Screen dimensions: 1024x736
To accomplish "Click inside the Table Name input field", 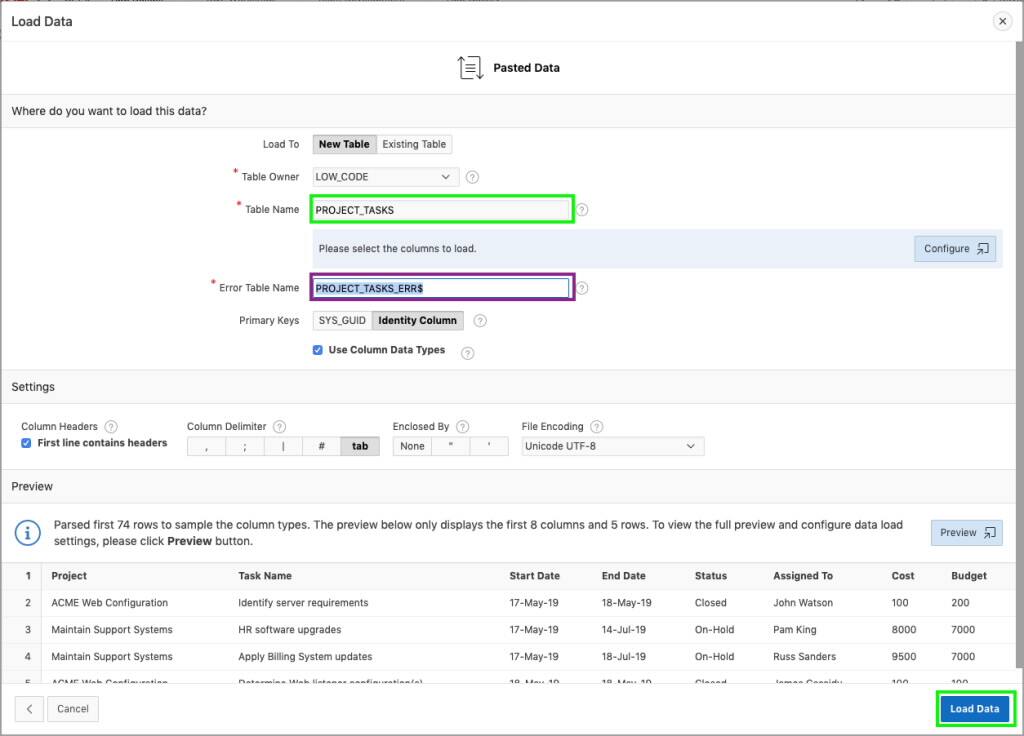I will tap(441, 209).
